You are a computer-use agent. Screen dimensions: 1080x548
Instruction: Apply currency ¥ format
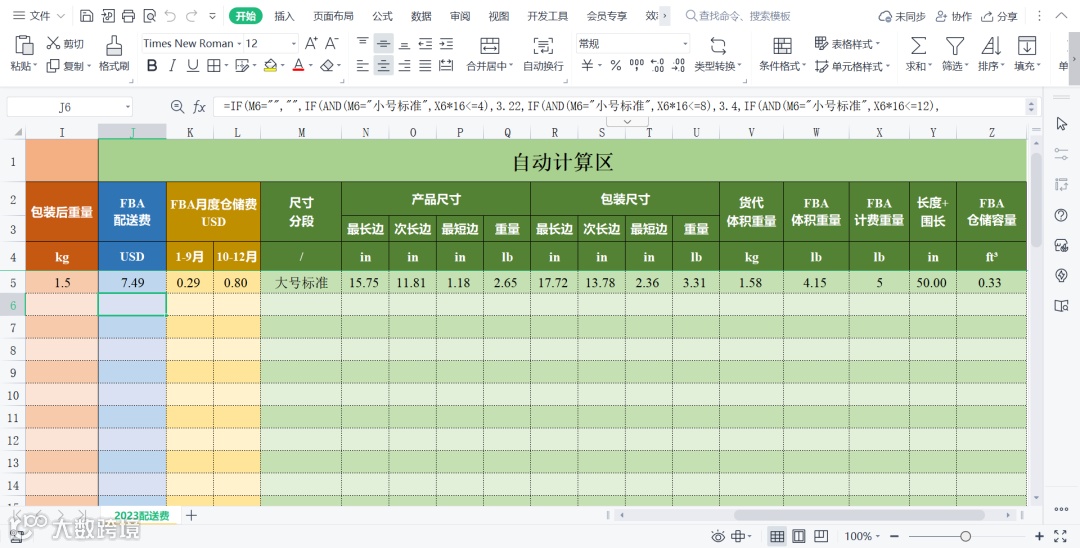click(x=587, y=65)
